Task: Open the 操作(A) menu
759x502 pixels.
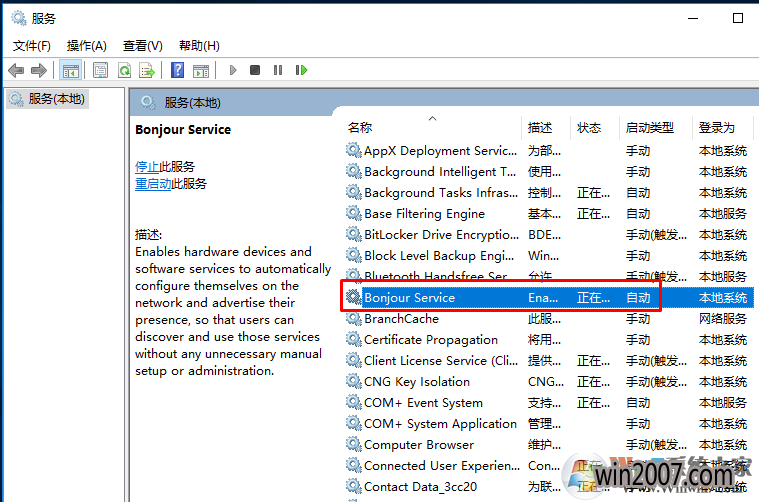Action: [x=87, y=46]
